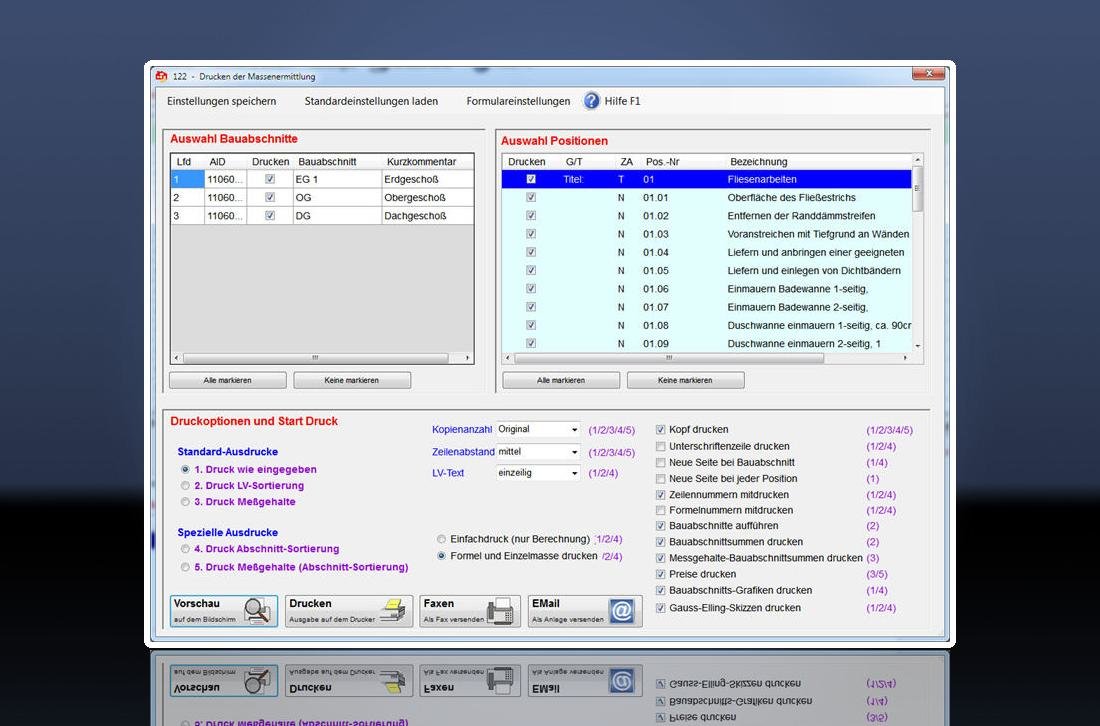This screenshot has width=1100, height=726.
Task: Close the Drucken der Massenermittlung window
Action: pos(928,75)
